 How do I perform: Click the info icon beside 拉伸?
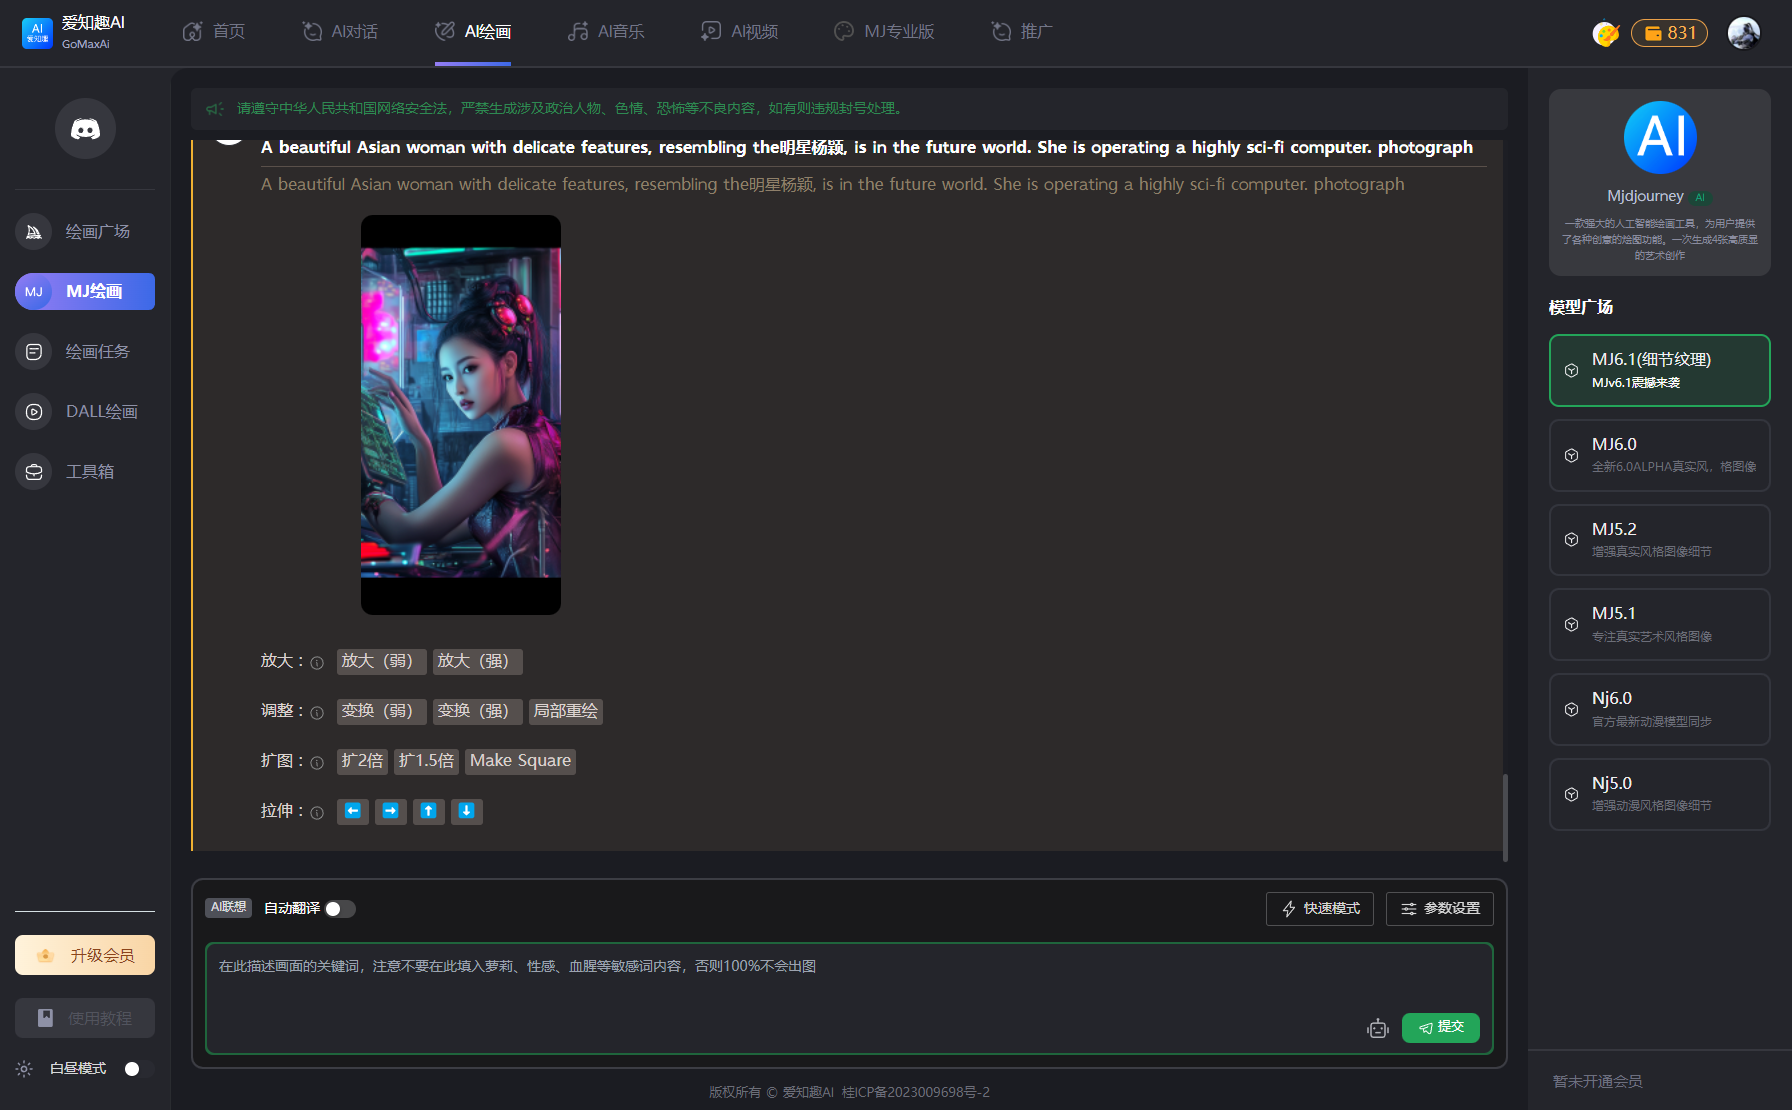click(317, 813)
